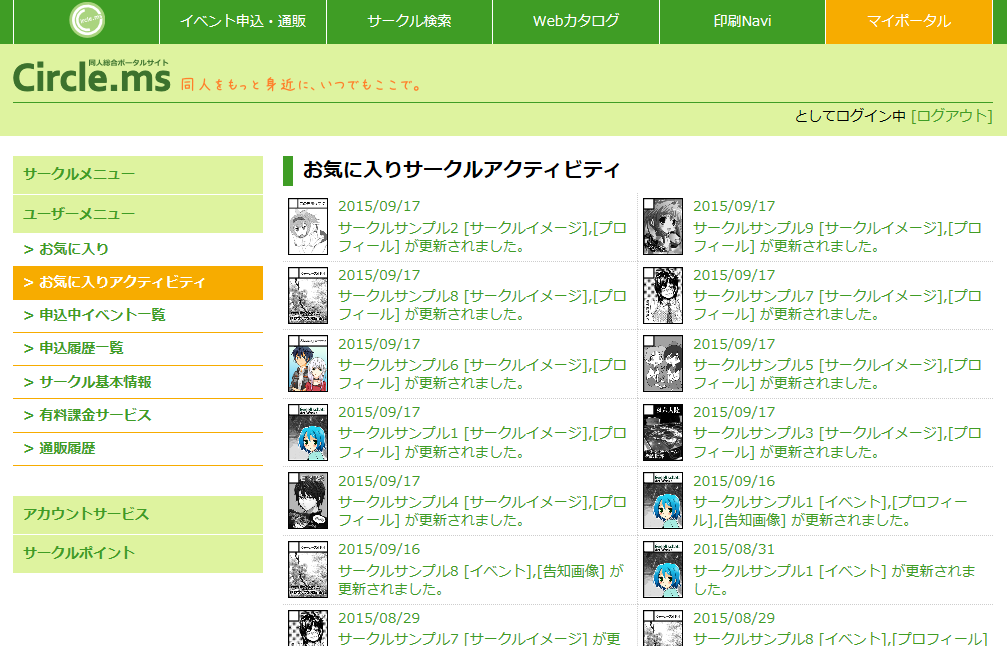The image size is (1007, 646).
Task: Switch to the 印刷Navi tab
Action: click(x=742, y=21)
